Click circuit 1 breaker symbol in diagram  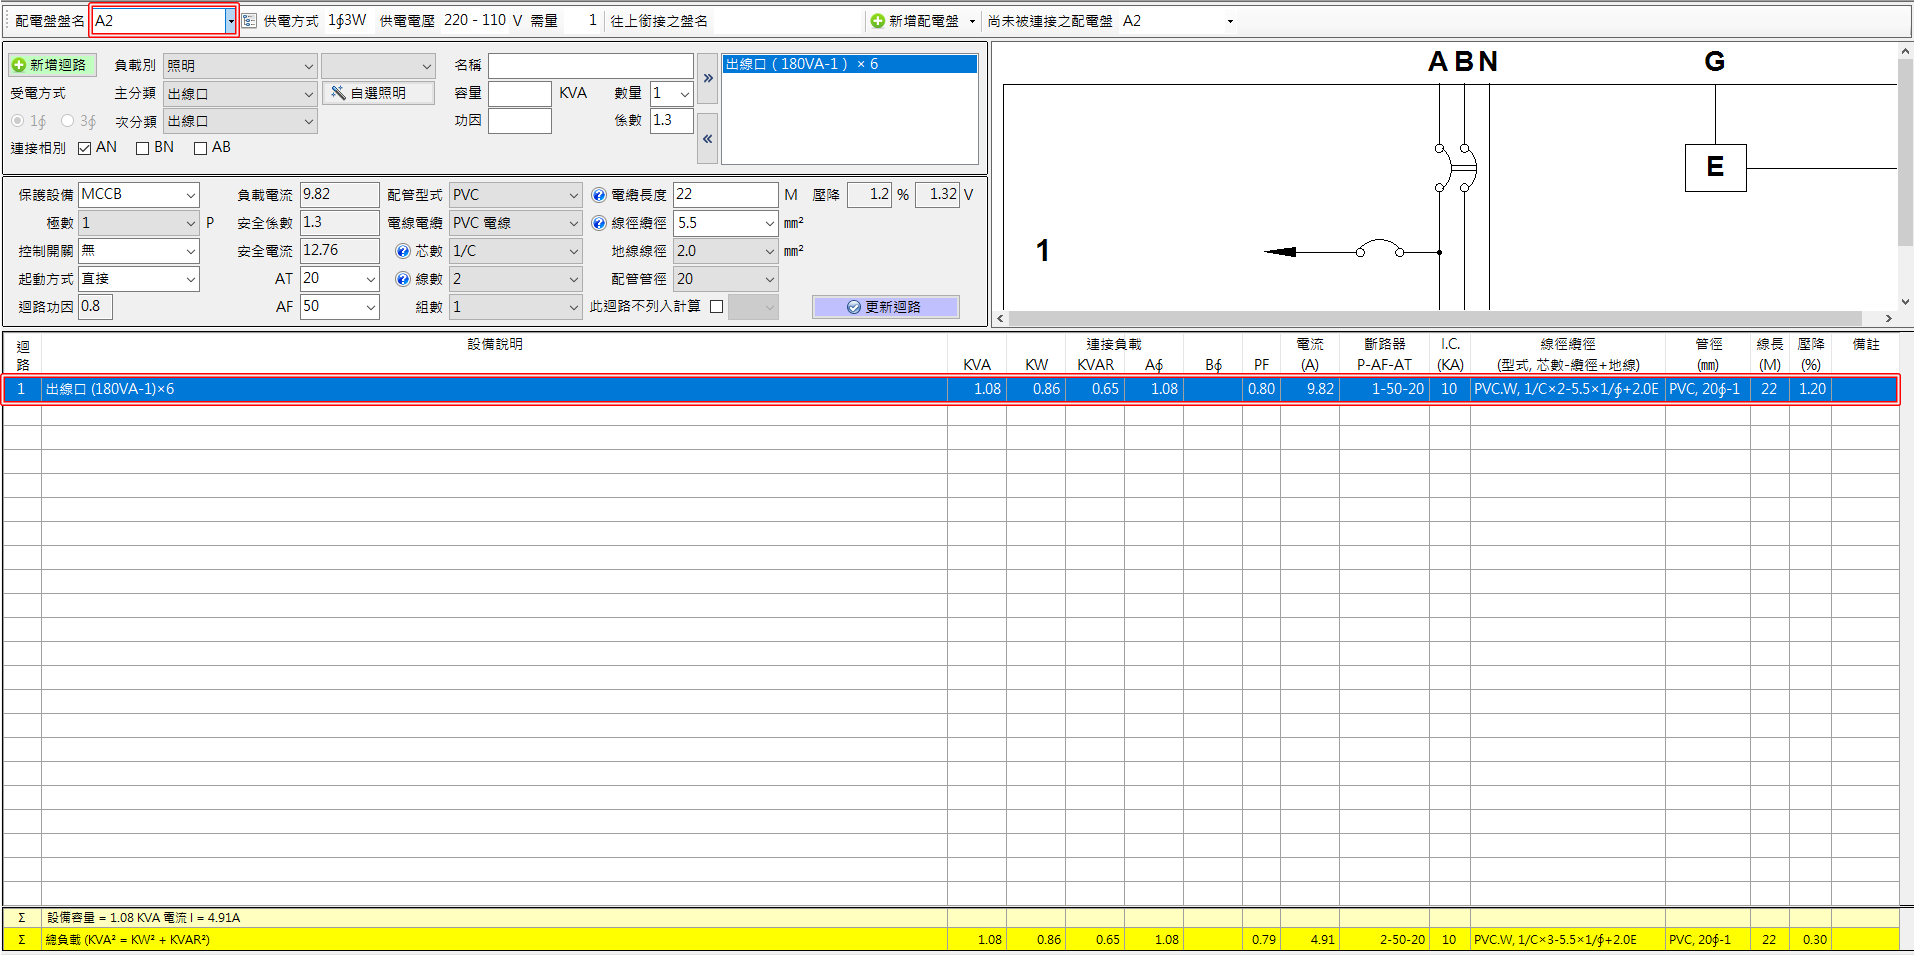(x=1380, y=249)
